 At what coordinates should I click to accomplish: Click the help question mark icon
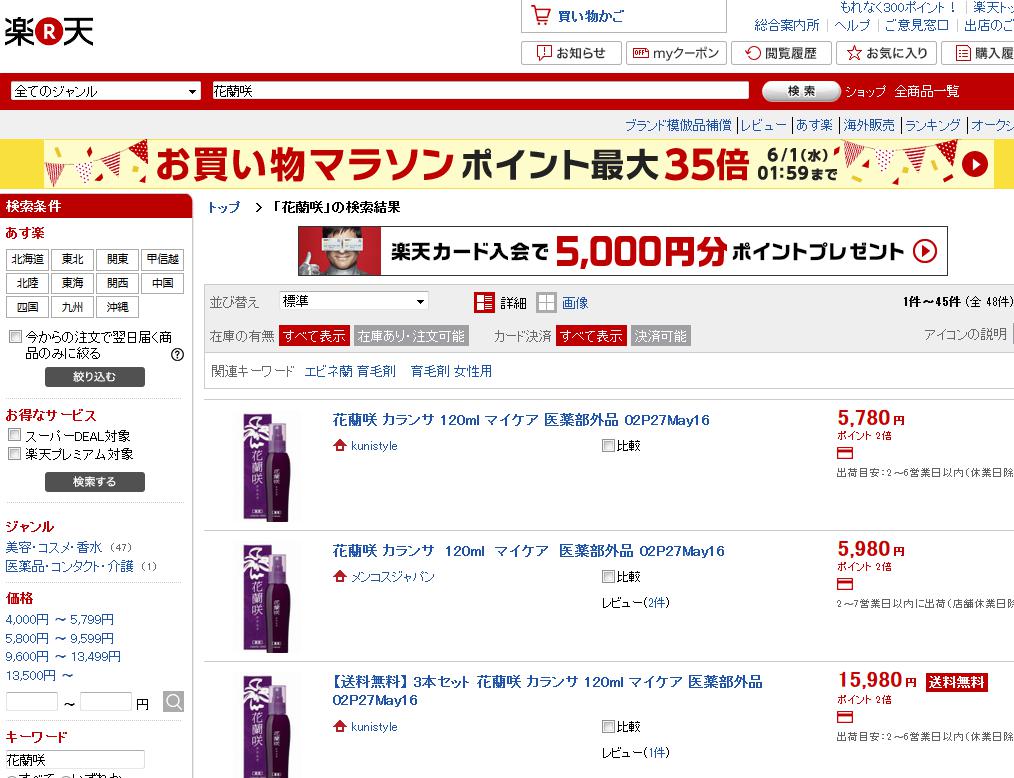(177, 354)
